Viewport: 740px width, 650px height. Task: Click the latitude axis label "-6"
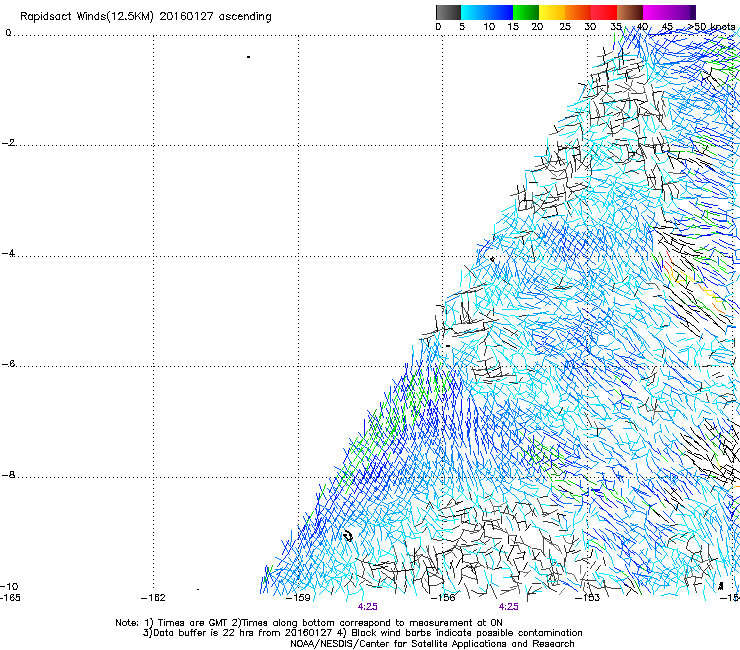pyautogui.click(x=8, y=363)
